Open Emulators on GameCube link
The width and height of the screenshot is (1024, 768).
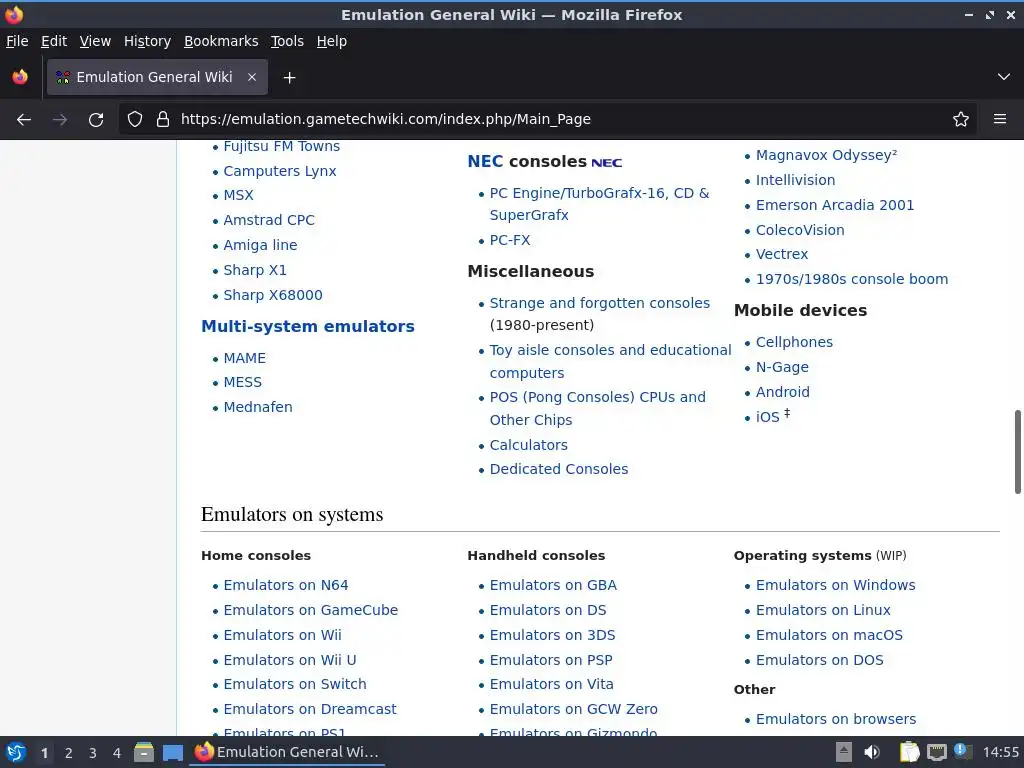(310, 611)
